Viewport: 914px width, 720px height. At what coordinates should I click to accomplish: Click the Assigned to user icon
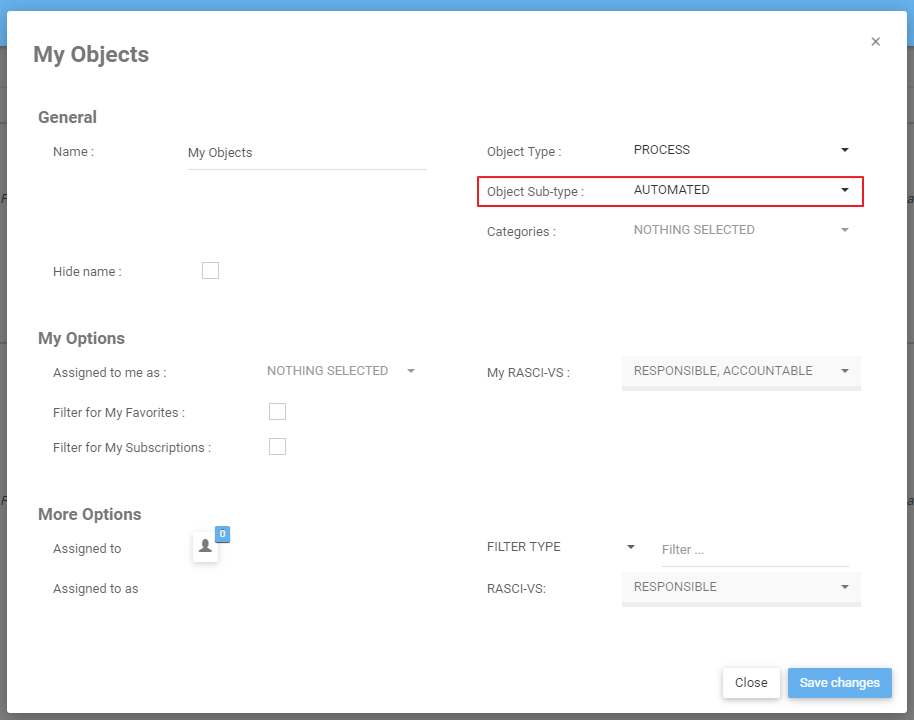[205, 546]
